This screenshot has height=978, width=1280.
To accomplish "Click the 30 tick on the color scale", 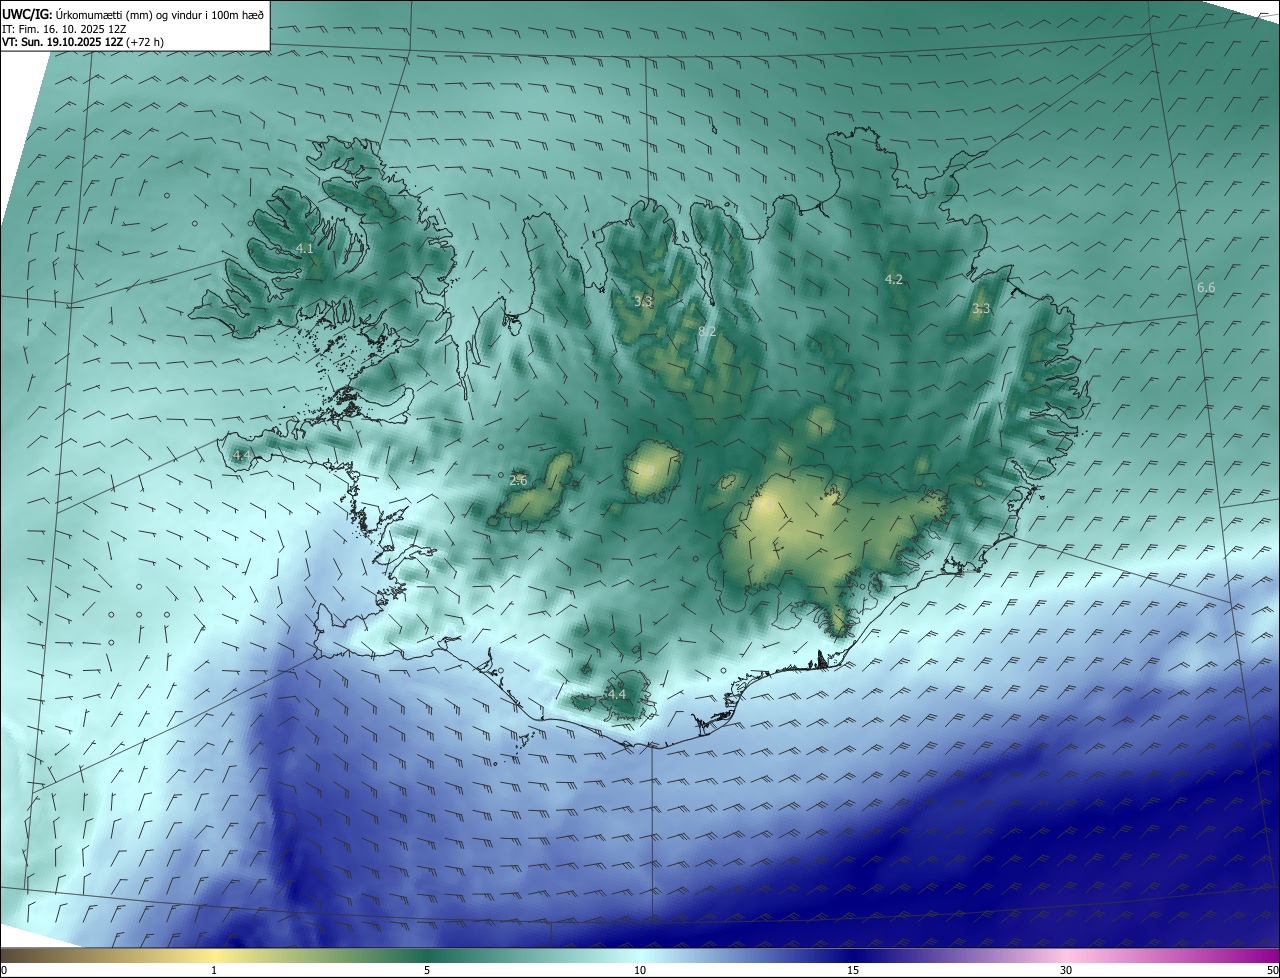I will click(x=1066, y=971).
